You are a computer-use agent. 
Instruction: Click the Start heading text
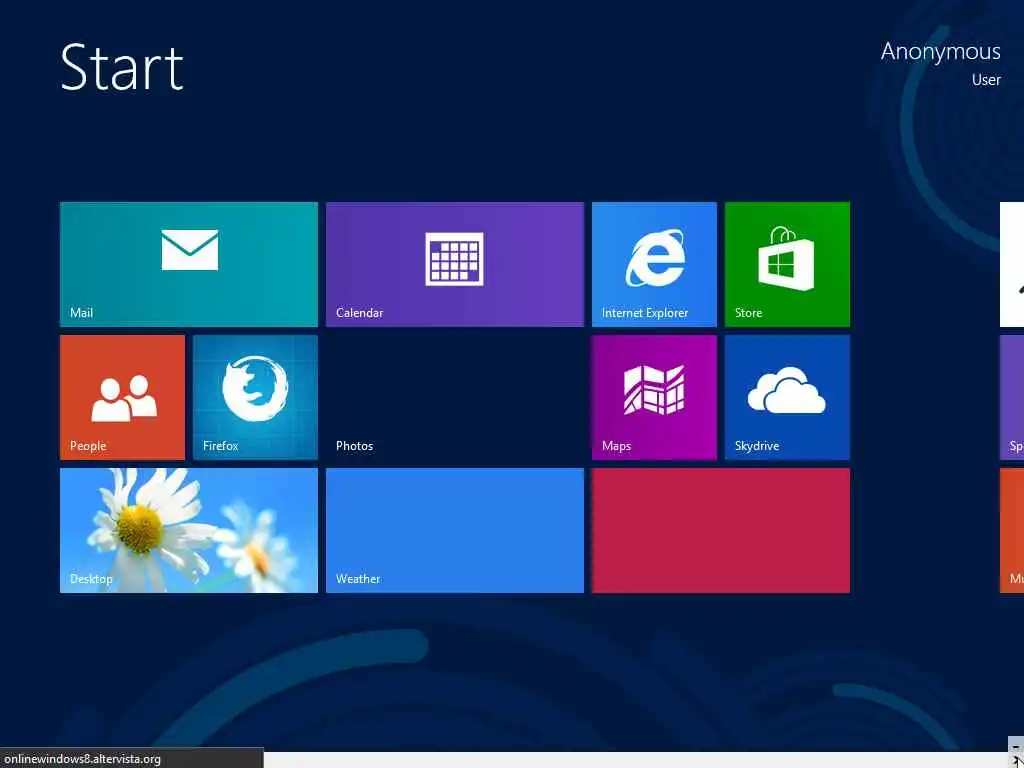tap(122, 67)
